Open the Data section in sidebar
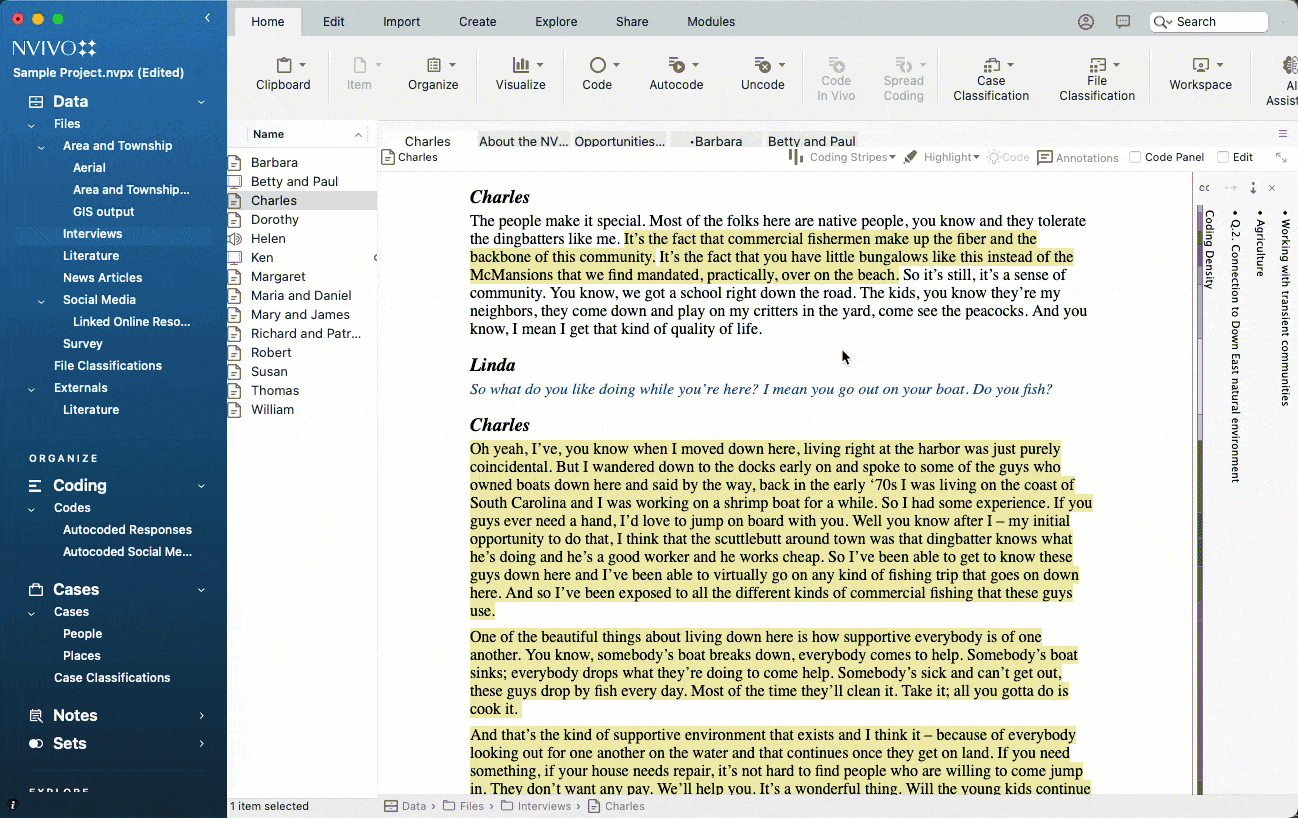This screenshot has width=1298, height=818. pos(70,101)
